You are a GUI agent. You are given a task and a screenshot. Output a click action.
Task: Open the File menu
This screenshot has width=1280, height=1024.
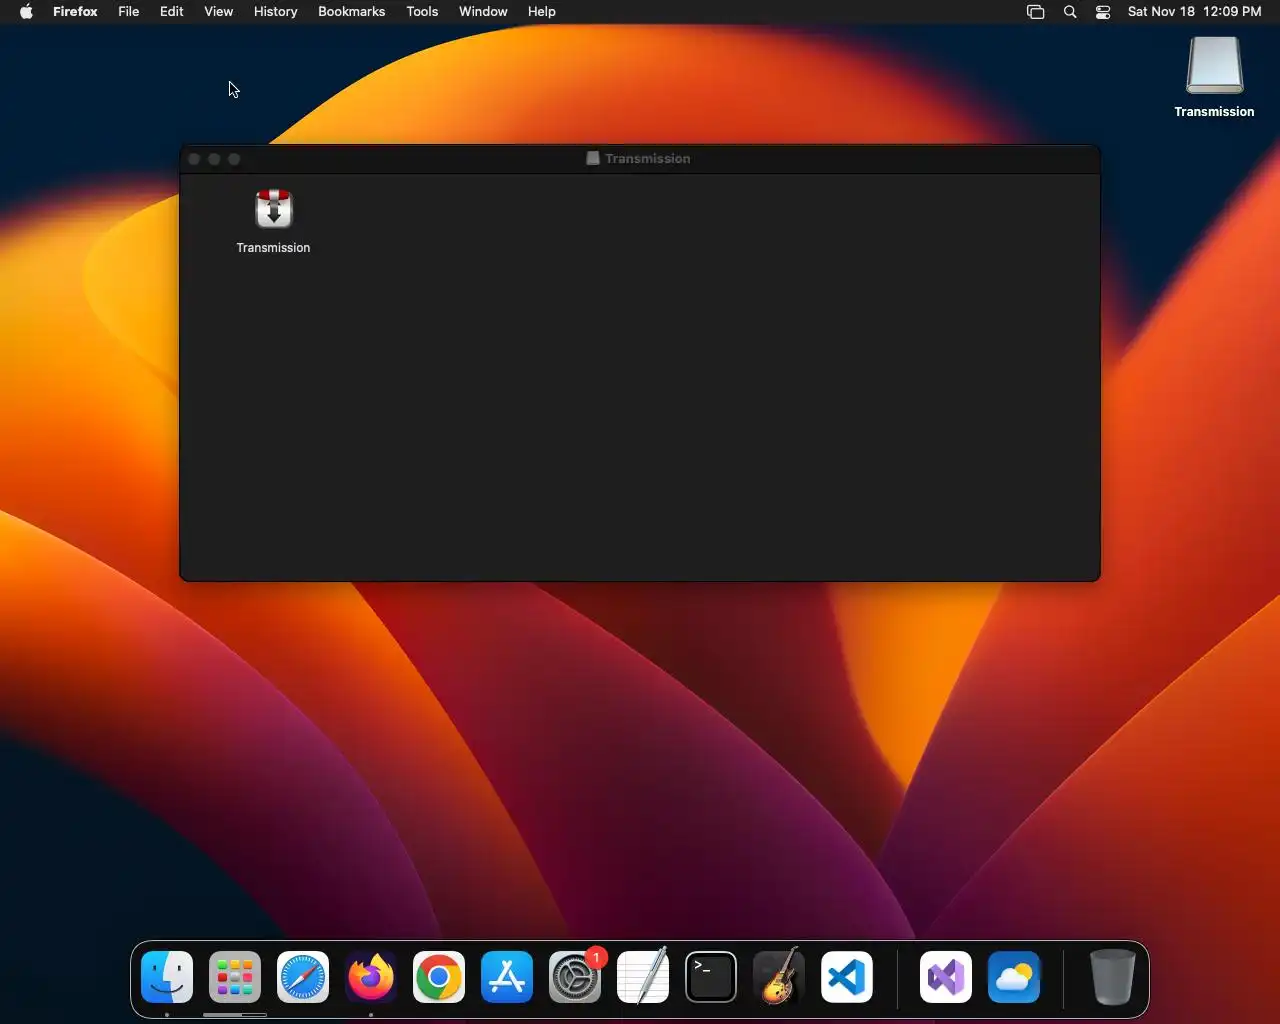click(129, 12)
